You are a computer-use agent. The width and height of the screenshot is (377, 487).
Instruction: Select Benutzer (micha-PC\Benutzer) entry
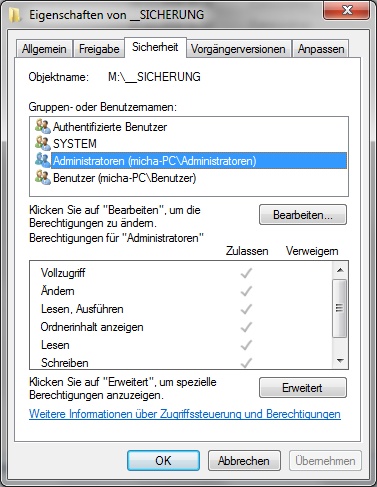coord(124,178)
